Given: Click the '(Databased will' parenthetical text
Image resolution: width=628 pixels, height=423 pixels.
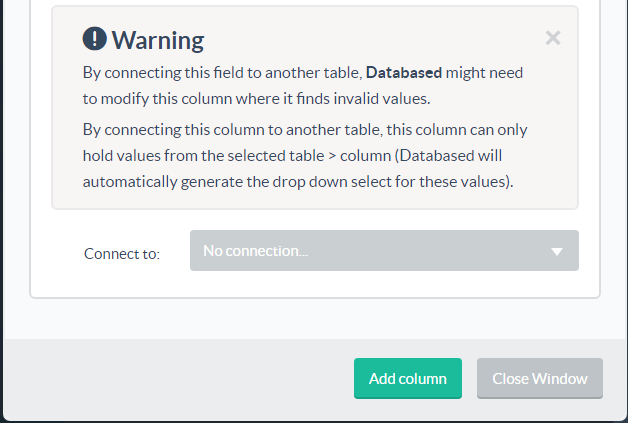Looking at the screenshot, I should [x=449, y=155].
